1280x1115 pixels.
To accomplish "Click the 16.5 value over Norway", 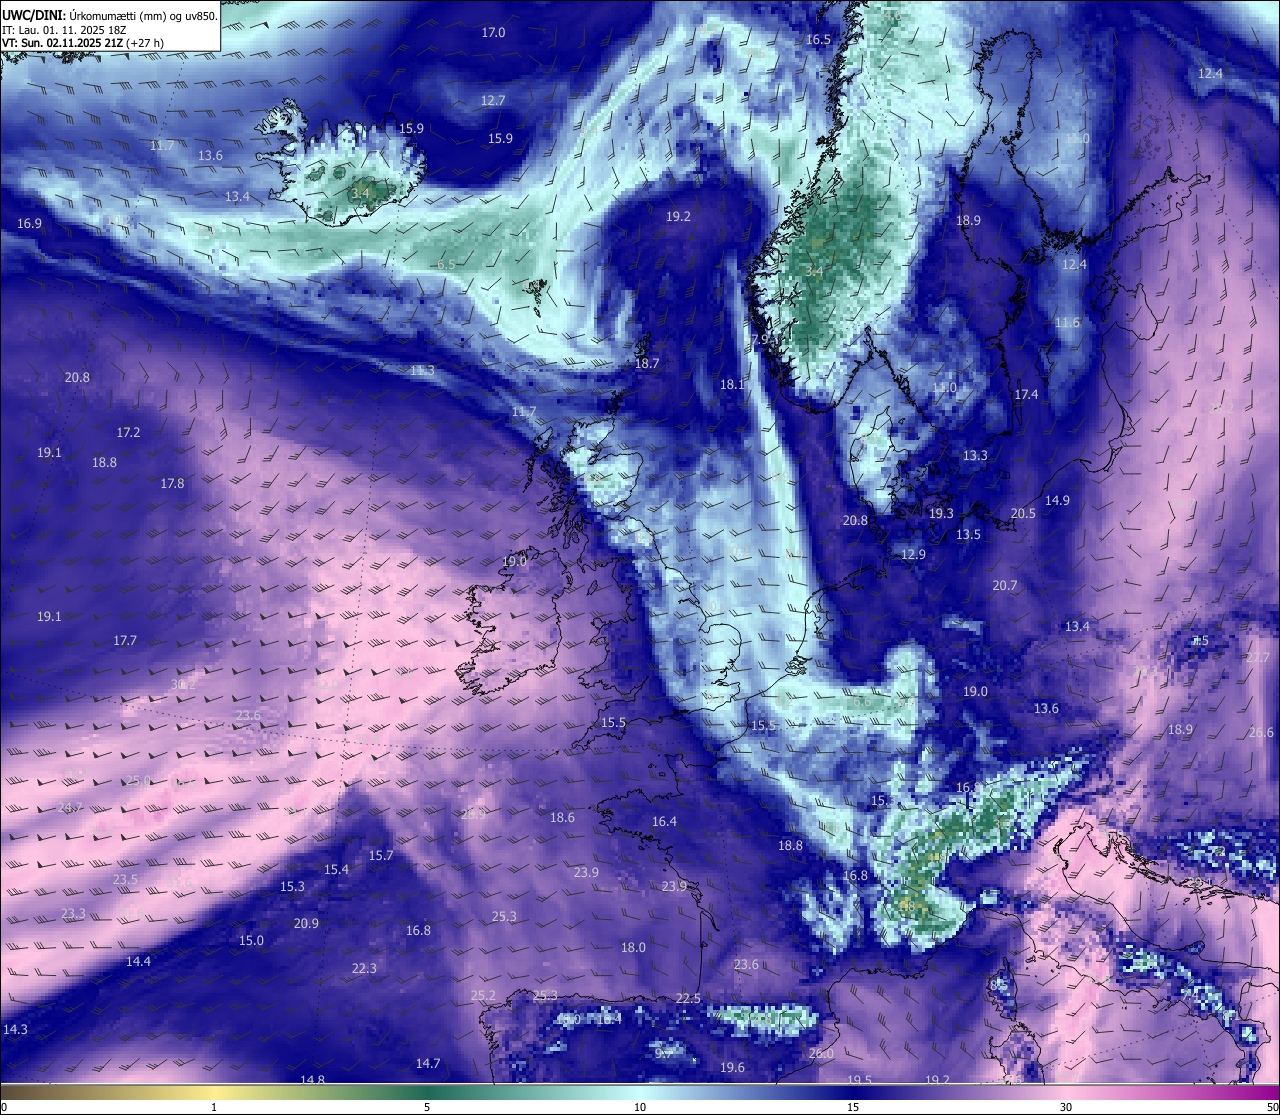I will coord(818,40).
